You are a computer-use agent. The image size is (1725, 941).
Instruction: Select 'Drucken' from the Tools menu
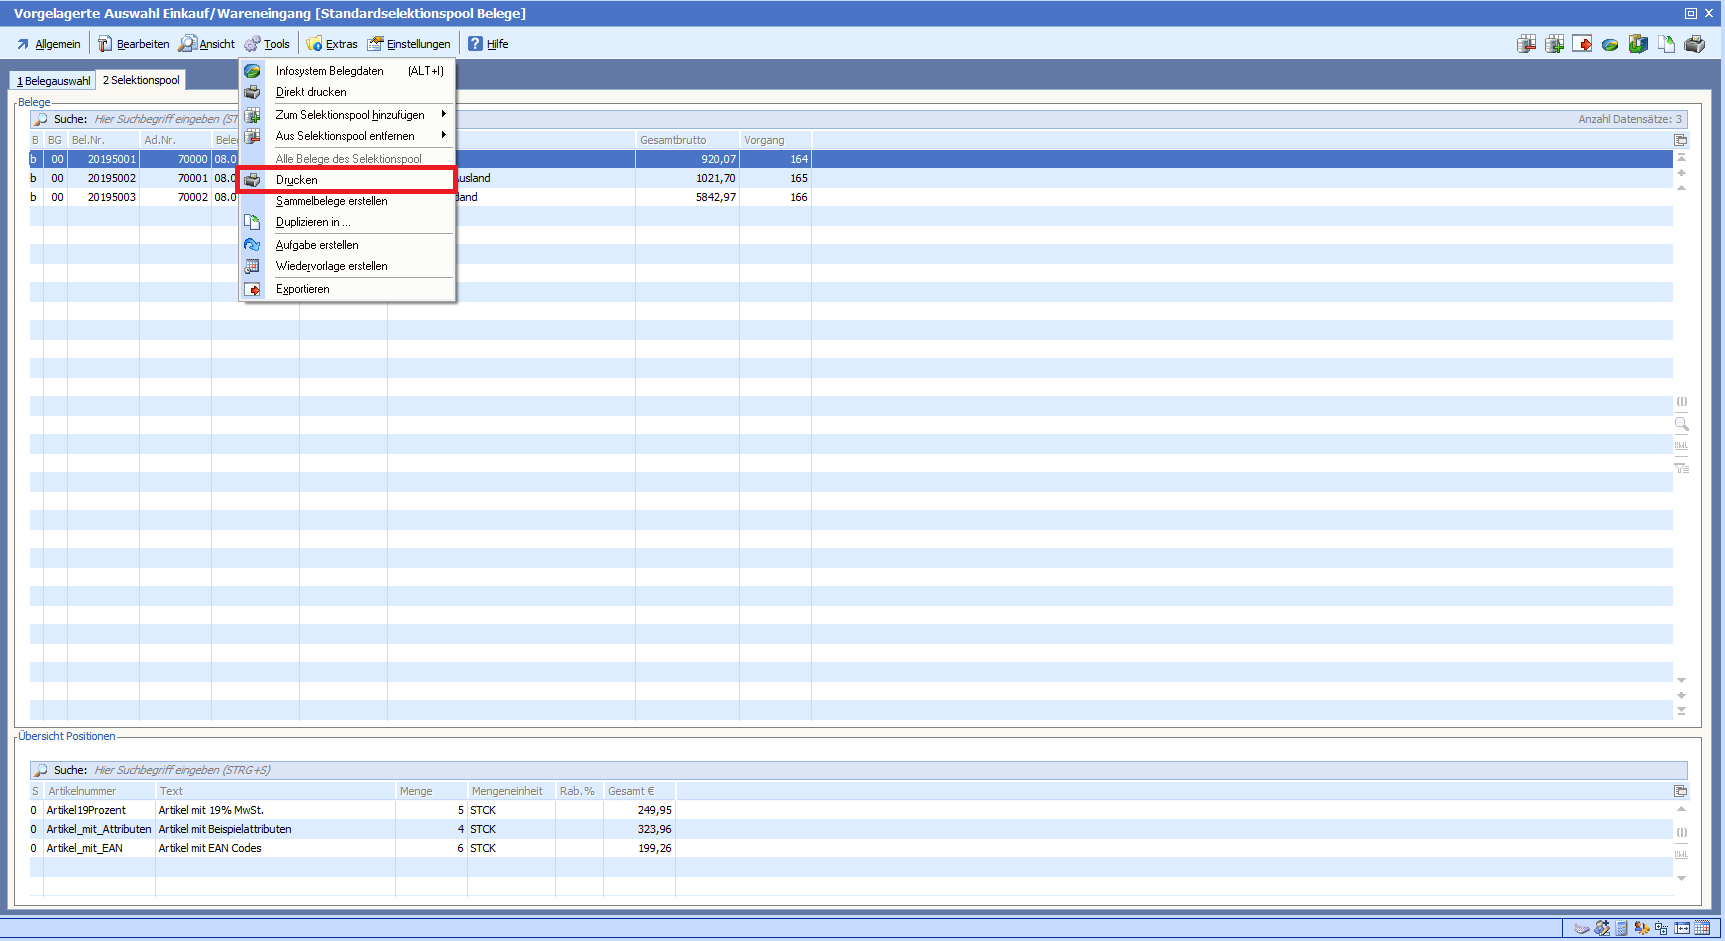(297, 180)
